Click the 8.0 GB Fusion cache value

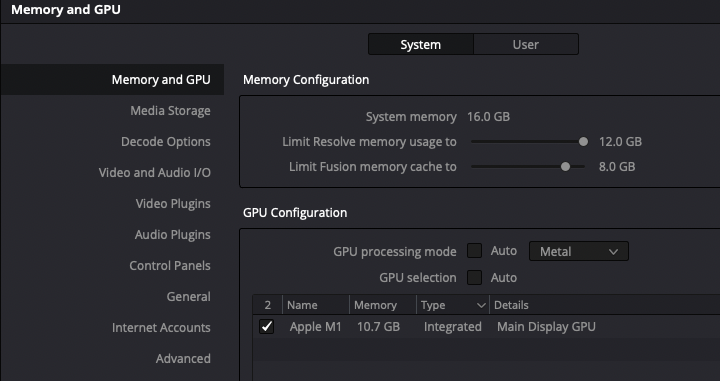tap(617, 167)
